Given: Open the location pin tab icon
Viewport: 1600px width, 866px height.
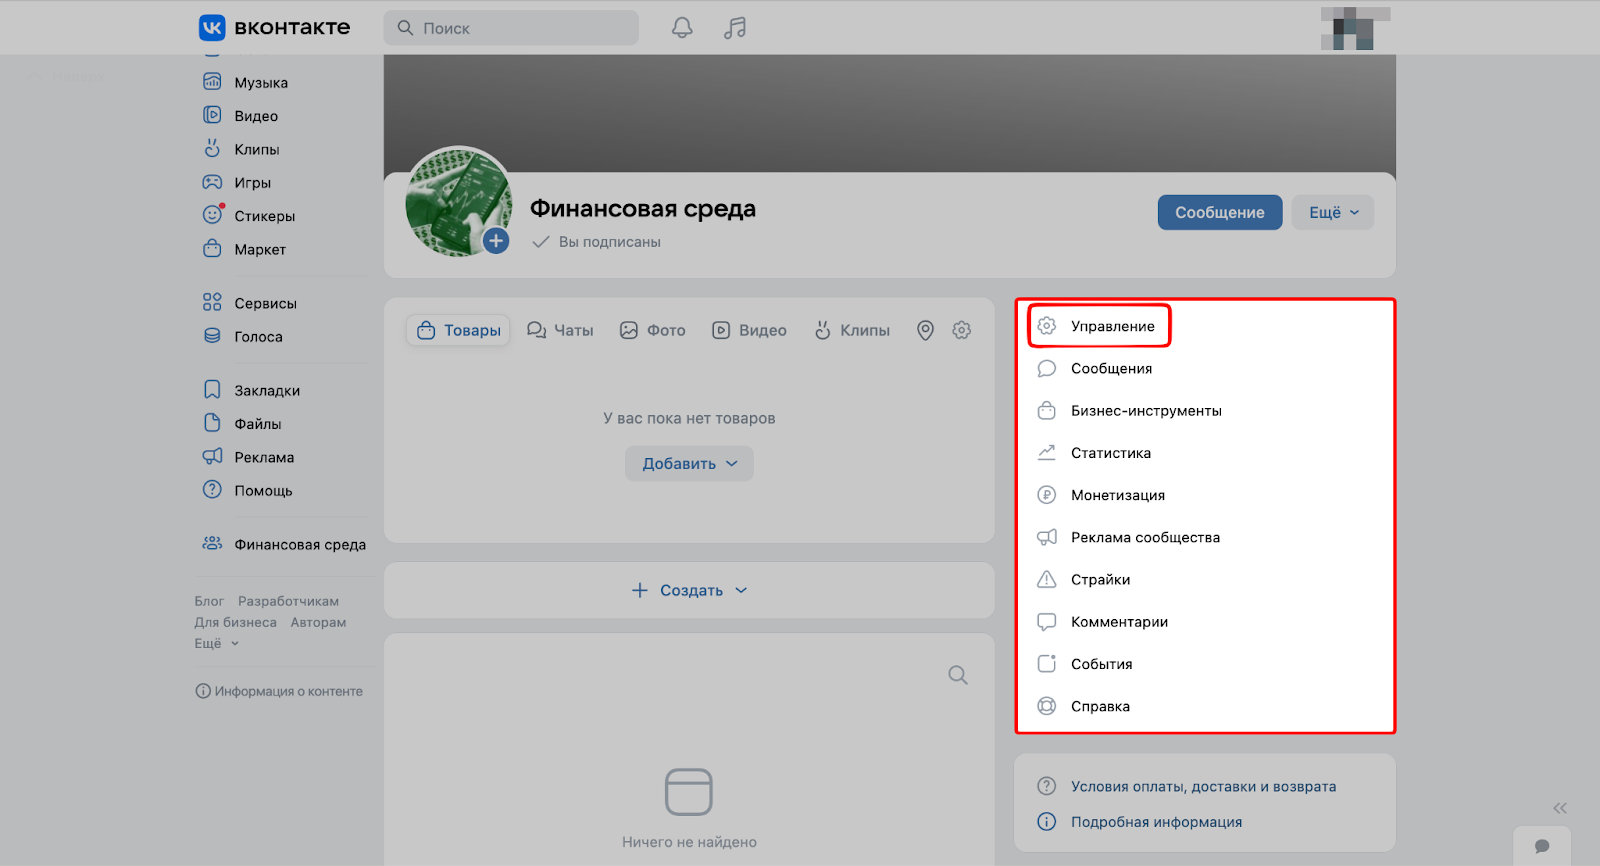Looking at the screenshot, I should point(926,330).
